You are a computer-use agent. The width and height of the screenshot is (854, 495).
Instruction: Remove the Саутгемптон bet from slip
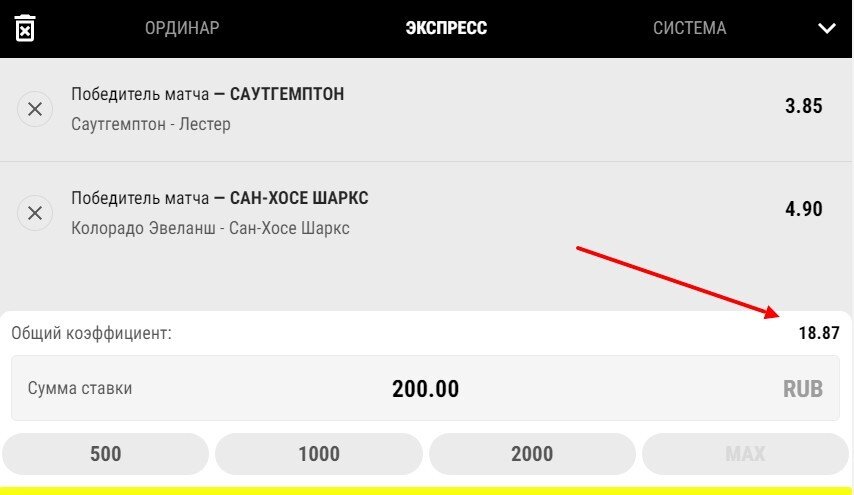35,109
